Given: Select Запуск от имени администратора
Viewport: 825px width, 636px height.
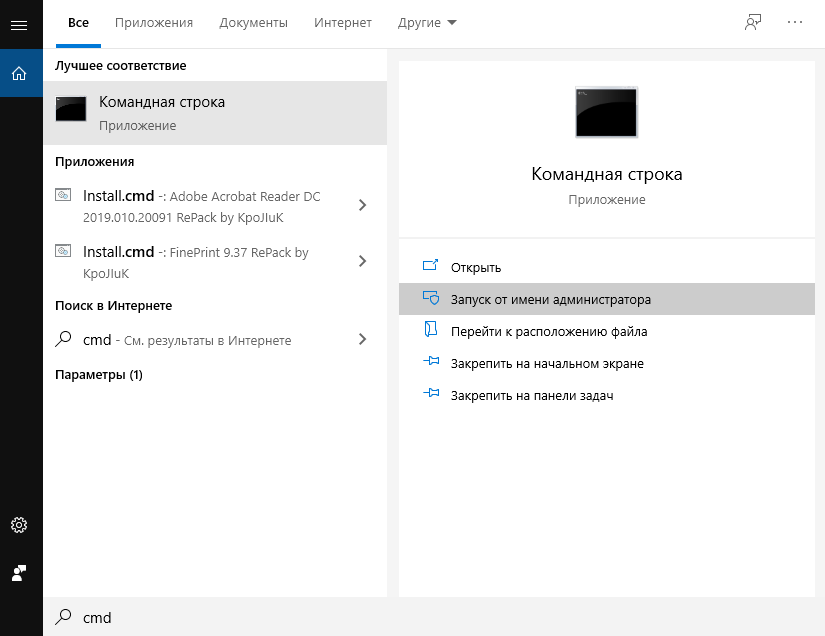Looking at the screenshot, I should [x=550, y=299].
